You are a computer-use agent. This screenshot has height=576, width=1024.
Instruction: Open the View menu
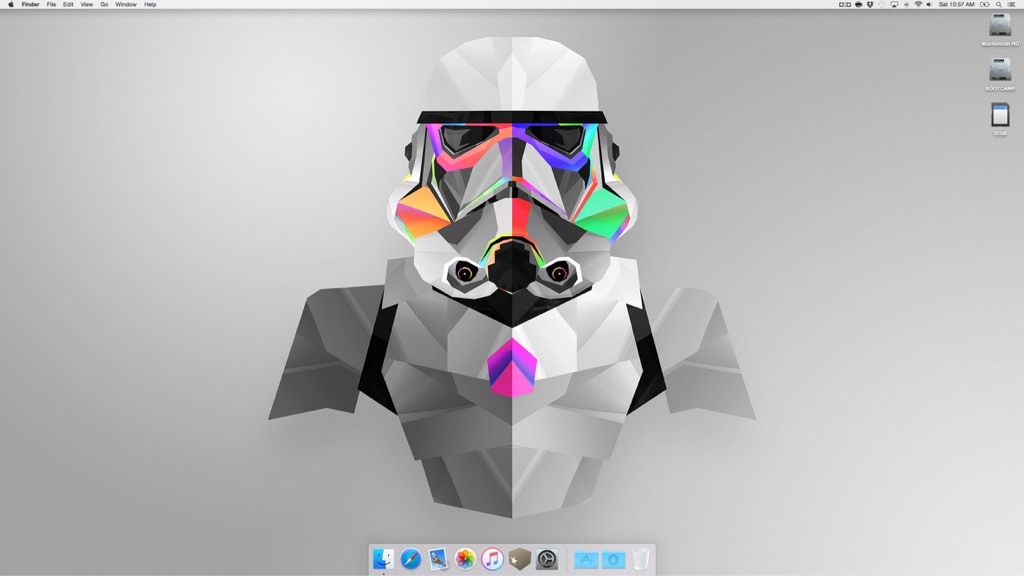coord(86,5)
